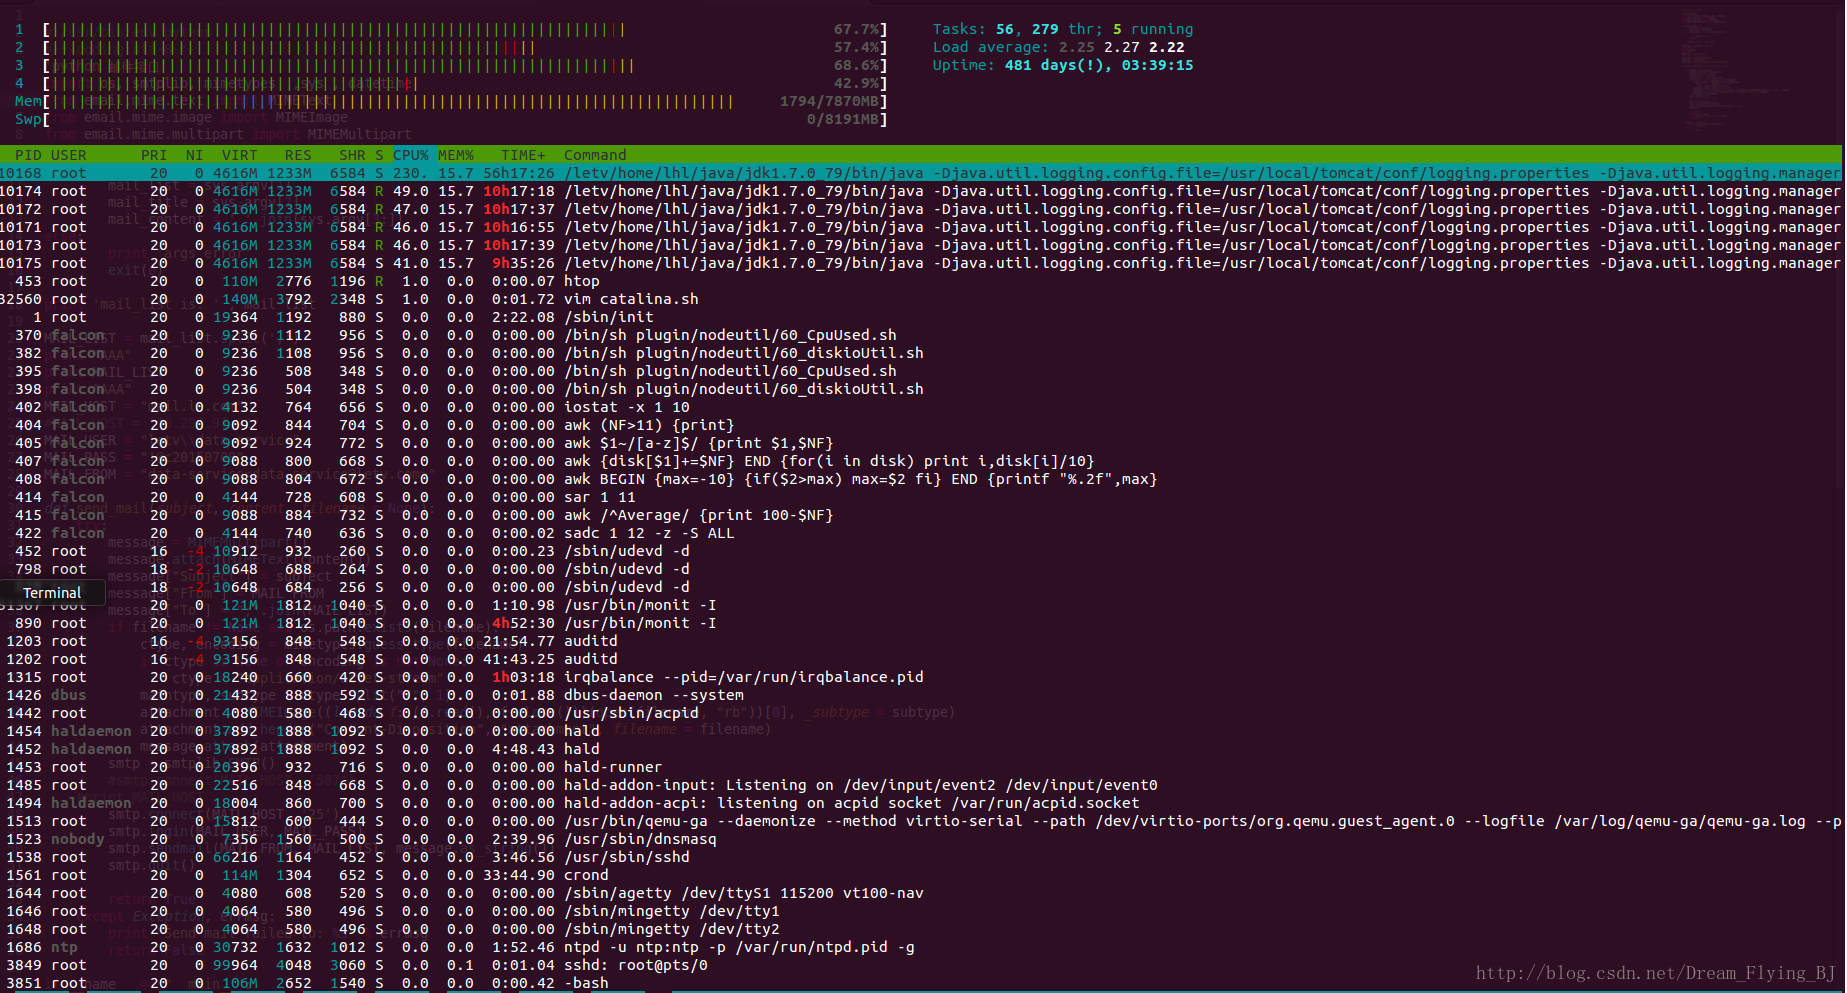Select the hald-addon-input process row
1847x993 pixels.
pos(921,785)
